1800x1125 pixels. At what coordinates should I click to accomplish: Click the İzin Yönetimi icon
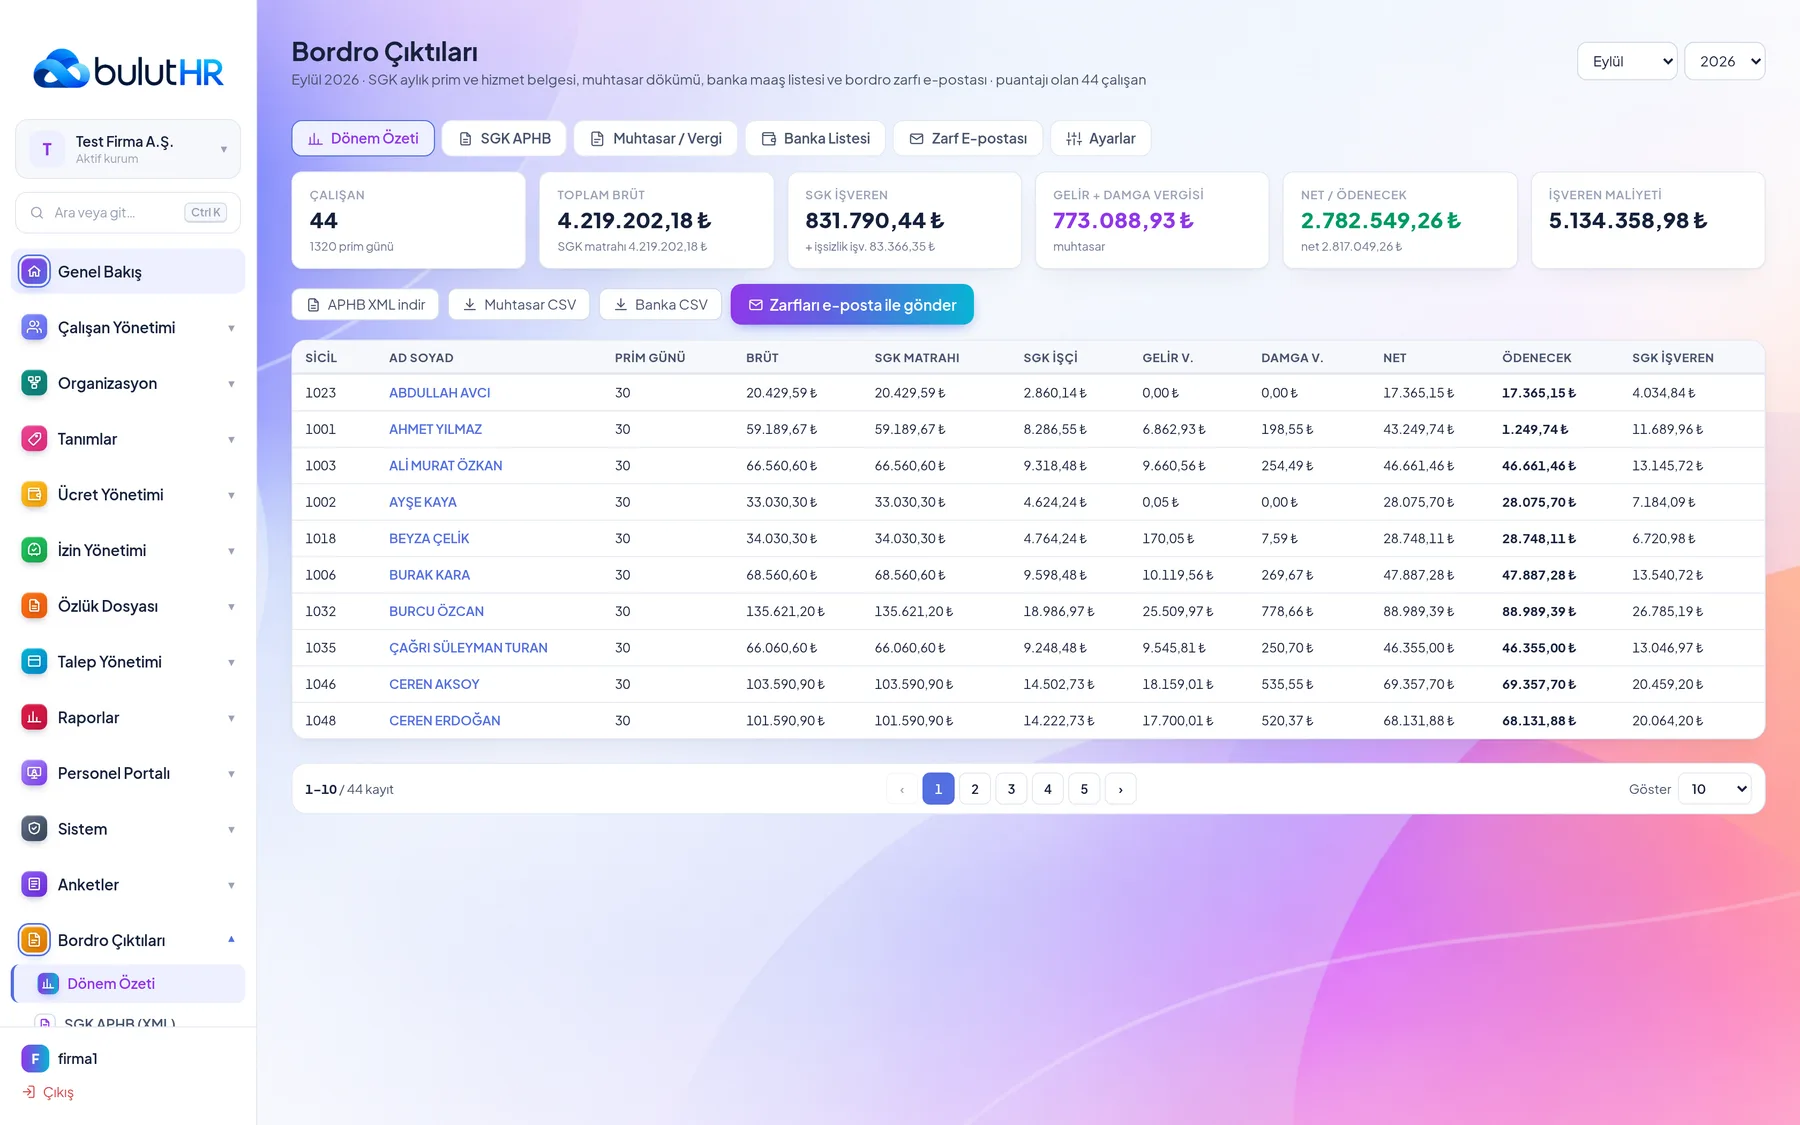click(34, 550)
